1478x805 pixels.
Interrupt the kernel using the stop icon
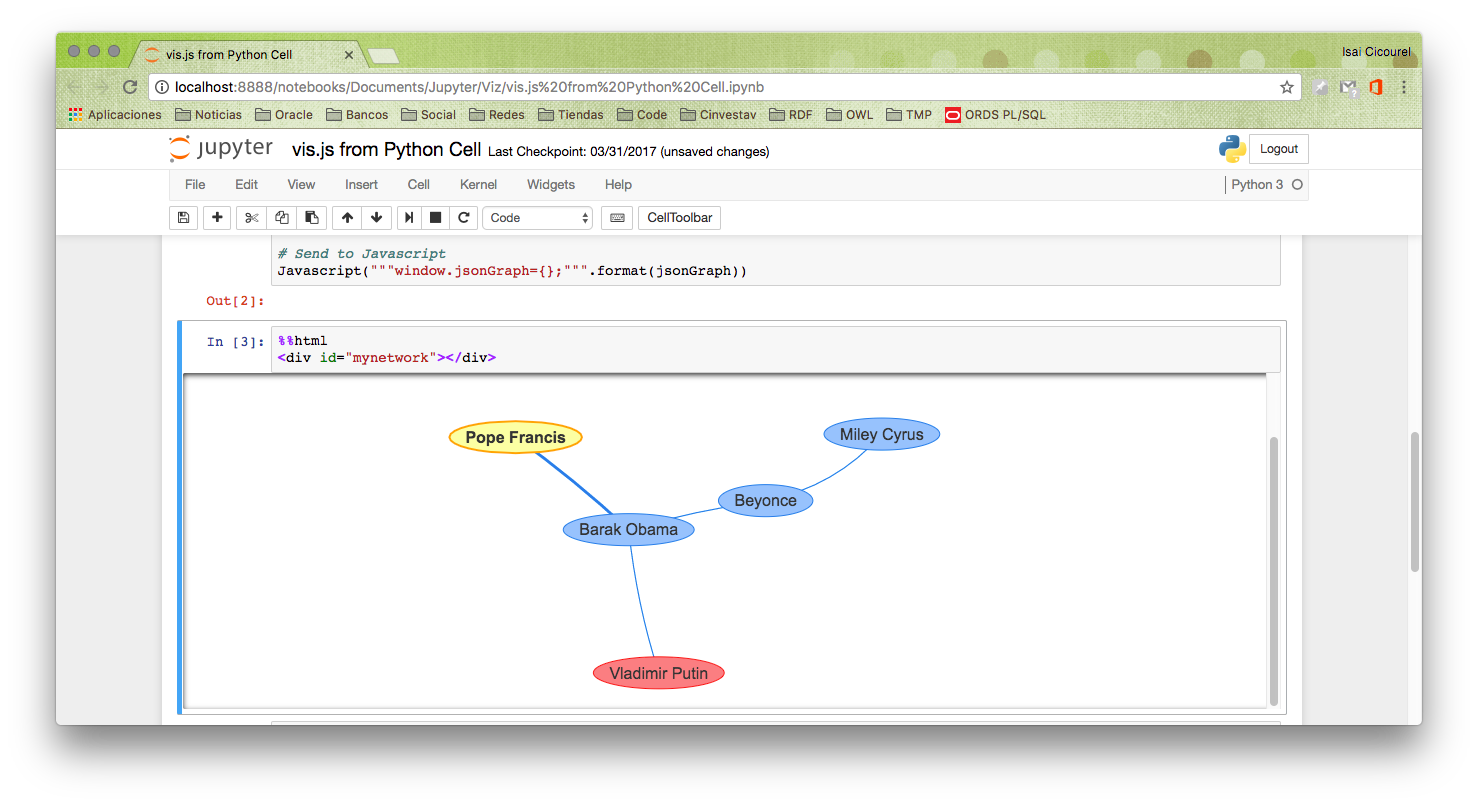[x=435, y=217]
